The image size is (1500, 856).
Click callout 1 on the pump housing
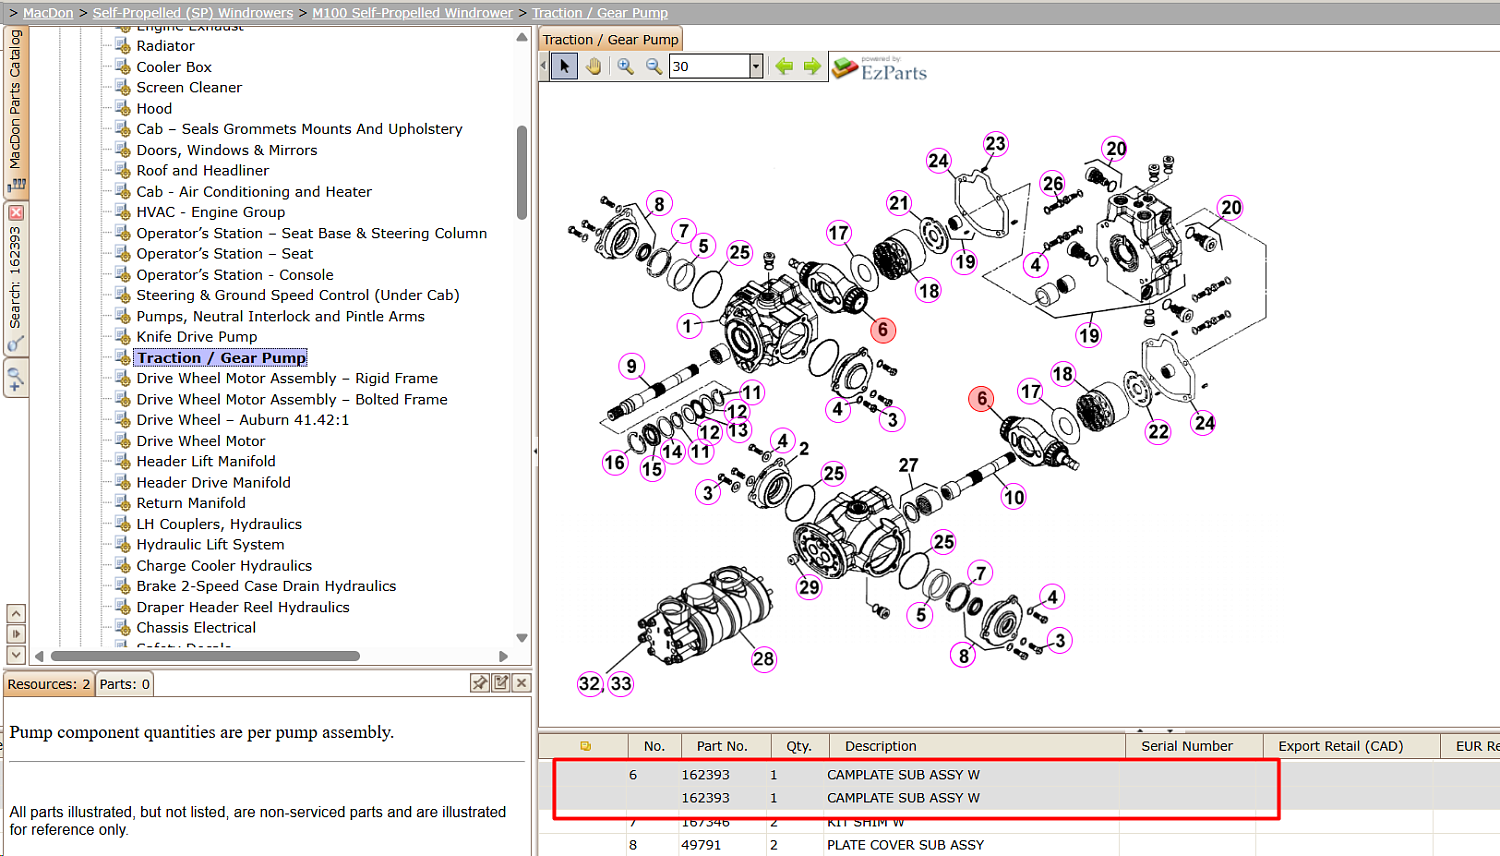(687, 326)
